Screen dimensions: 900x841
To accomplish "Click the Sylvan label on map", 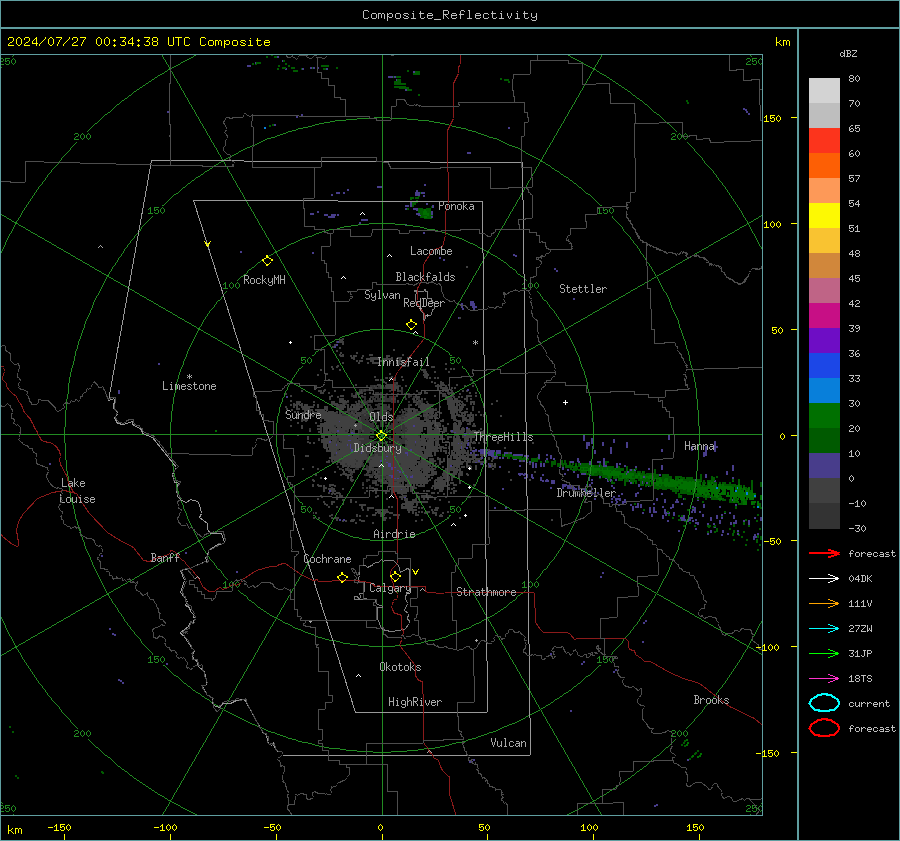I will coord(382,295).
